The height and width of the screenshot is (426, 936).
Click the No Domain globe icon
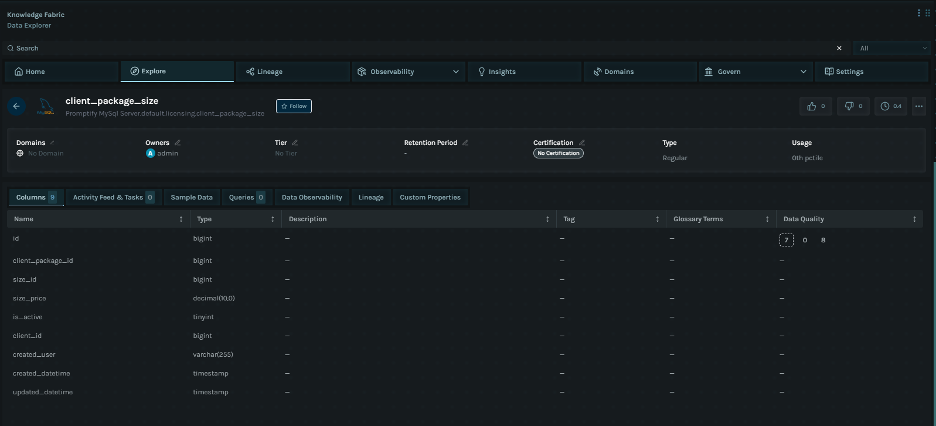pos(20,153)
